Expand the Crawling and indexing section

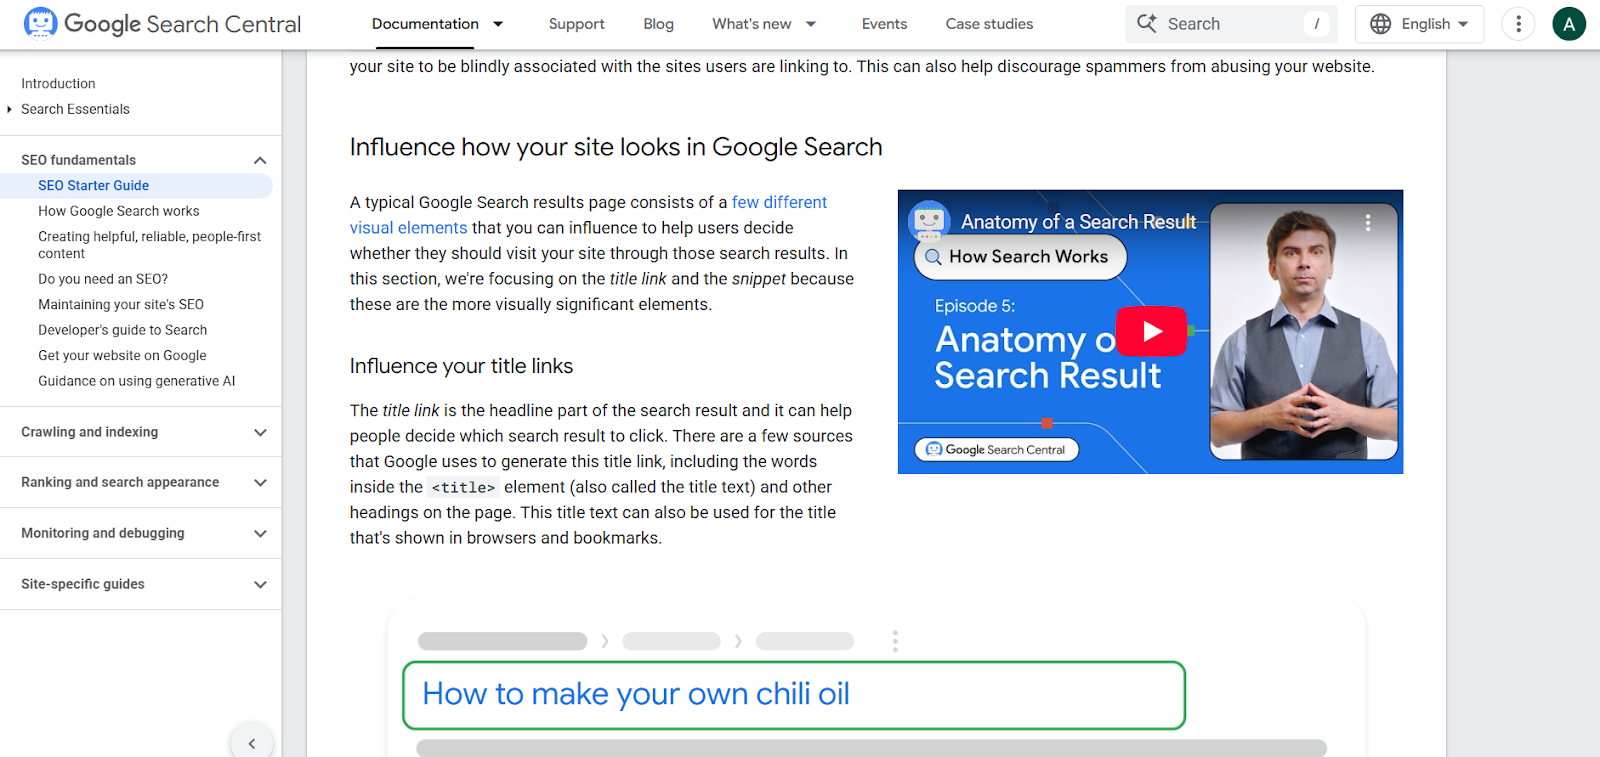[260, 432]
